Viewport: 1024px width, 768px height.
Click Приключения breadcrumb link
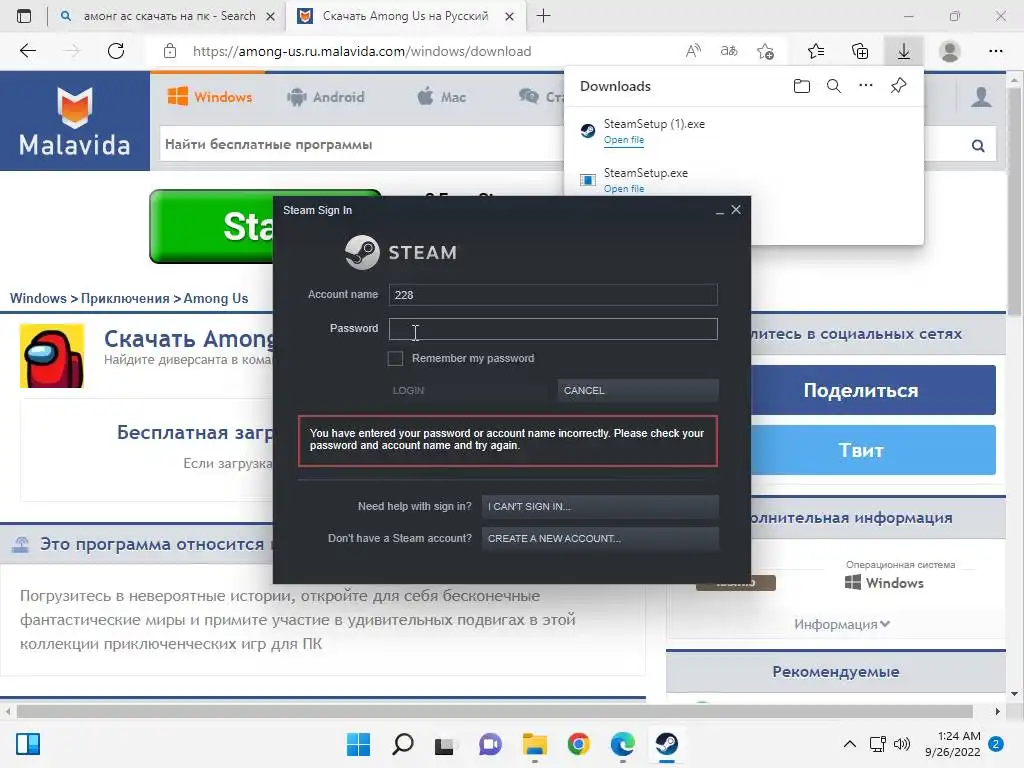125,298
